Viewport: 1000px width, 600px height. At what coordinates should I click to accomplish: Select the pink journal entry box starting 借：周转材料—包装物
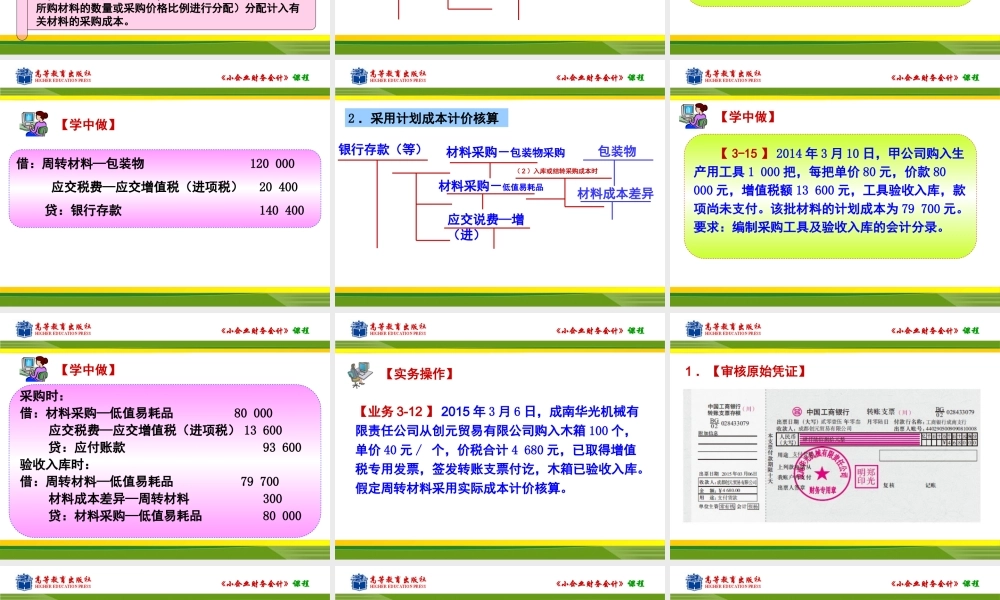(x=168, y=186)
